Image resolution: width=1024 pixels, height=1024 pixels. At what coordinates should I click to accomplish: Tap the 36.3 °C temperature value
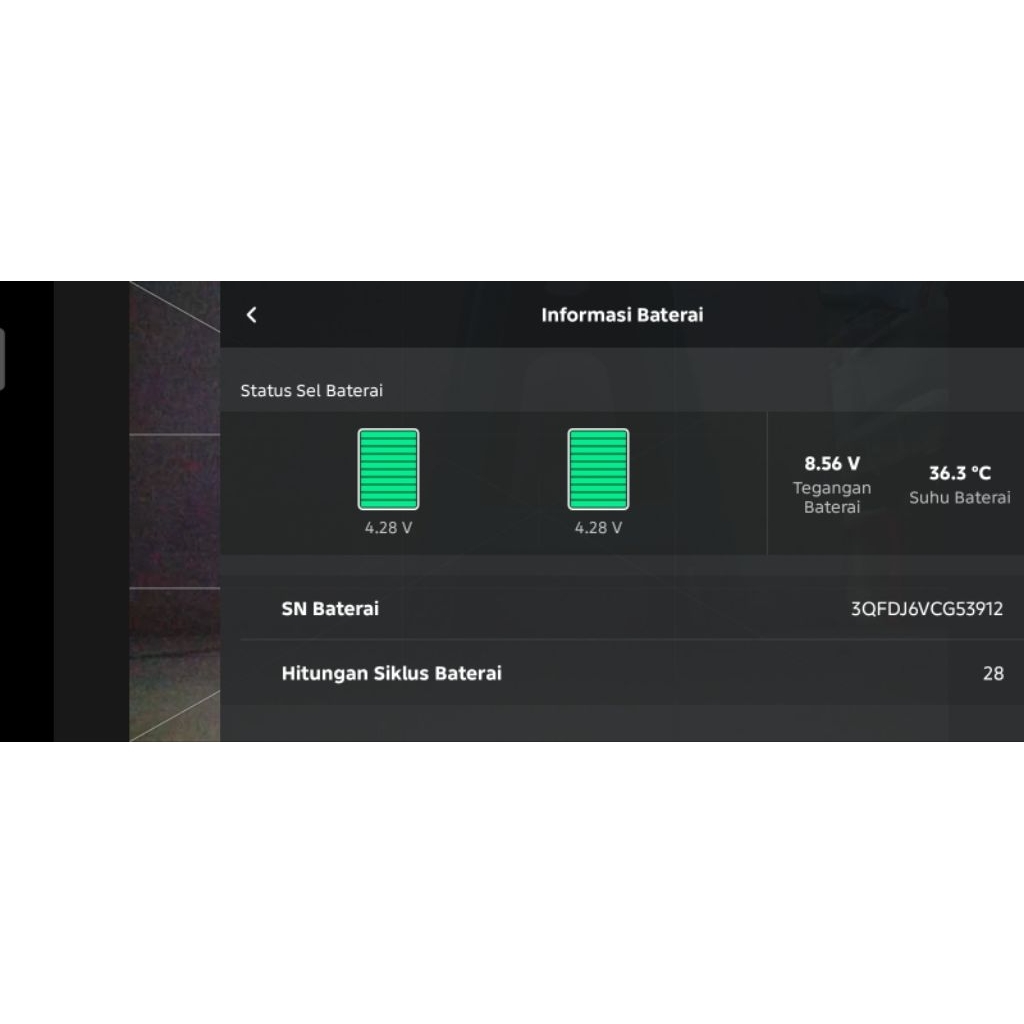960,473
